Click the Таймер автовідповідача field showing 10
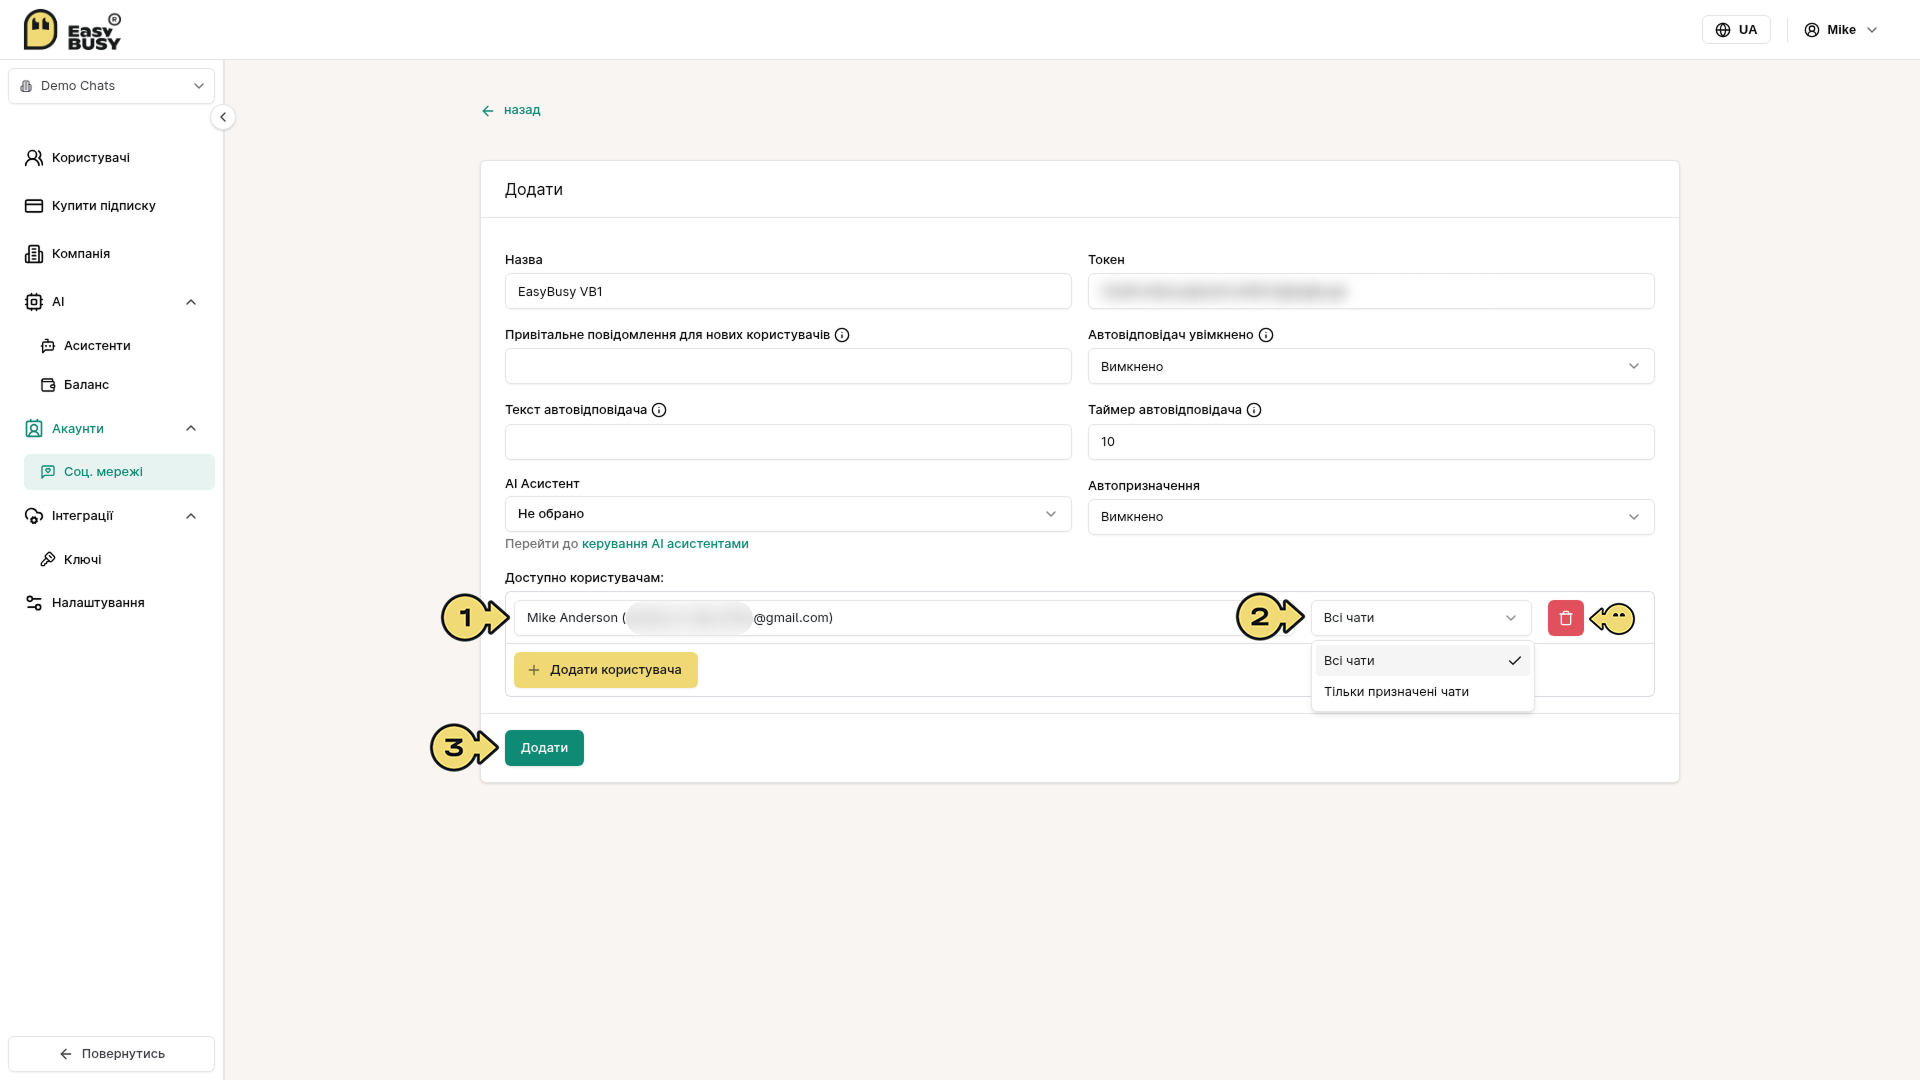 1371,442
